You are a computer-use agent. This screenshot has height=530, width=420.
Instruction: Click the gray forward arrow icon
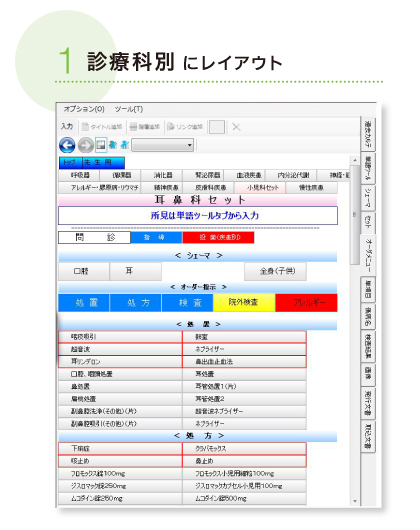(86, 145)
